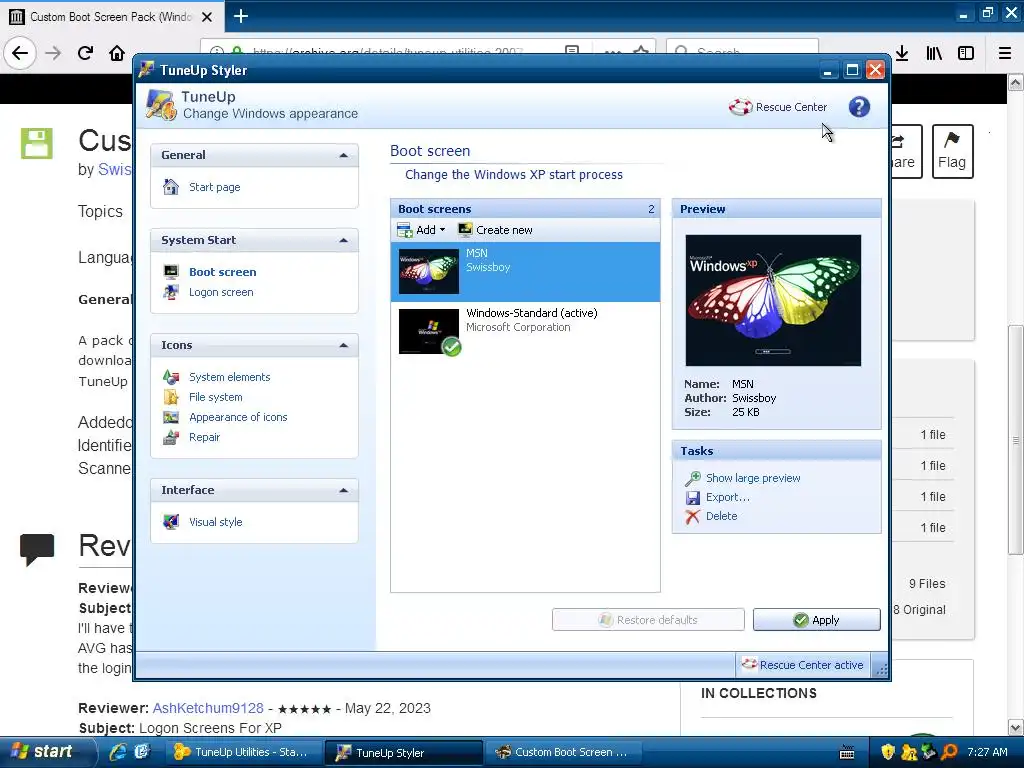Open AshKetchum9128 reviewer profile link
Viewport: 1024px width, 768px height.
[x=208, y=708]
